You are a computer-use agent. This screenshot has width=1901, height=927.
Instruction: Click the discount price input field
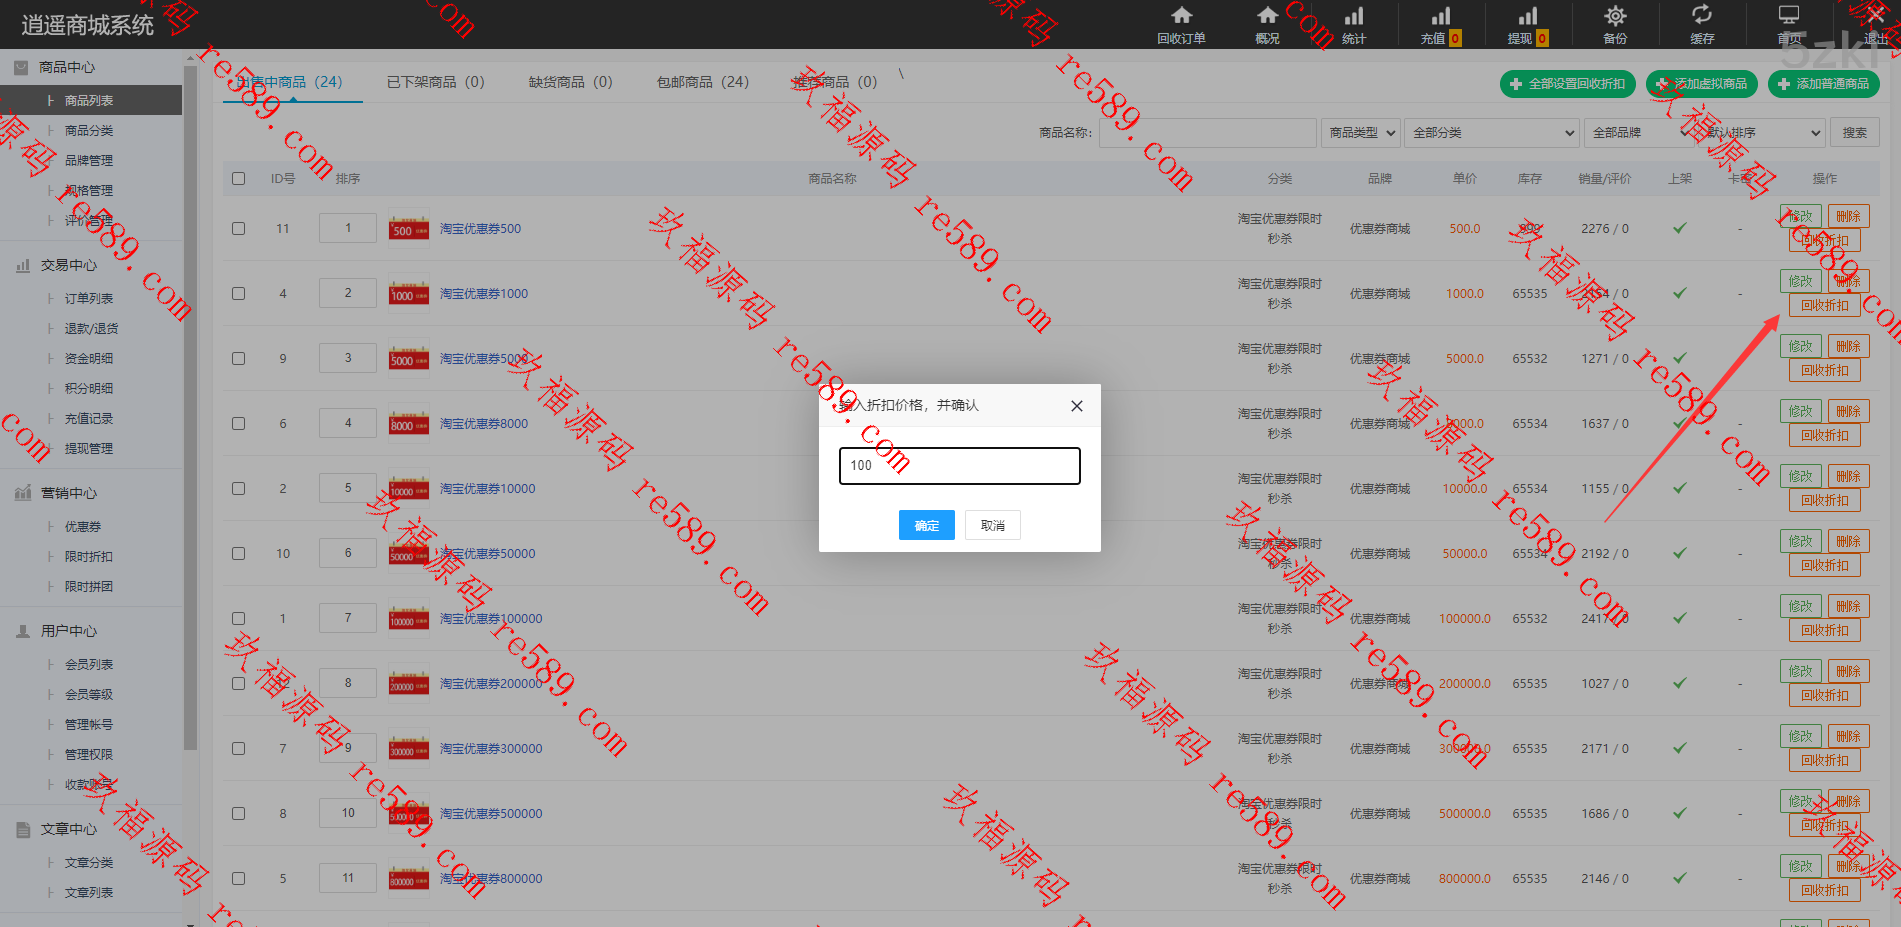point(959,466)
